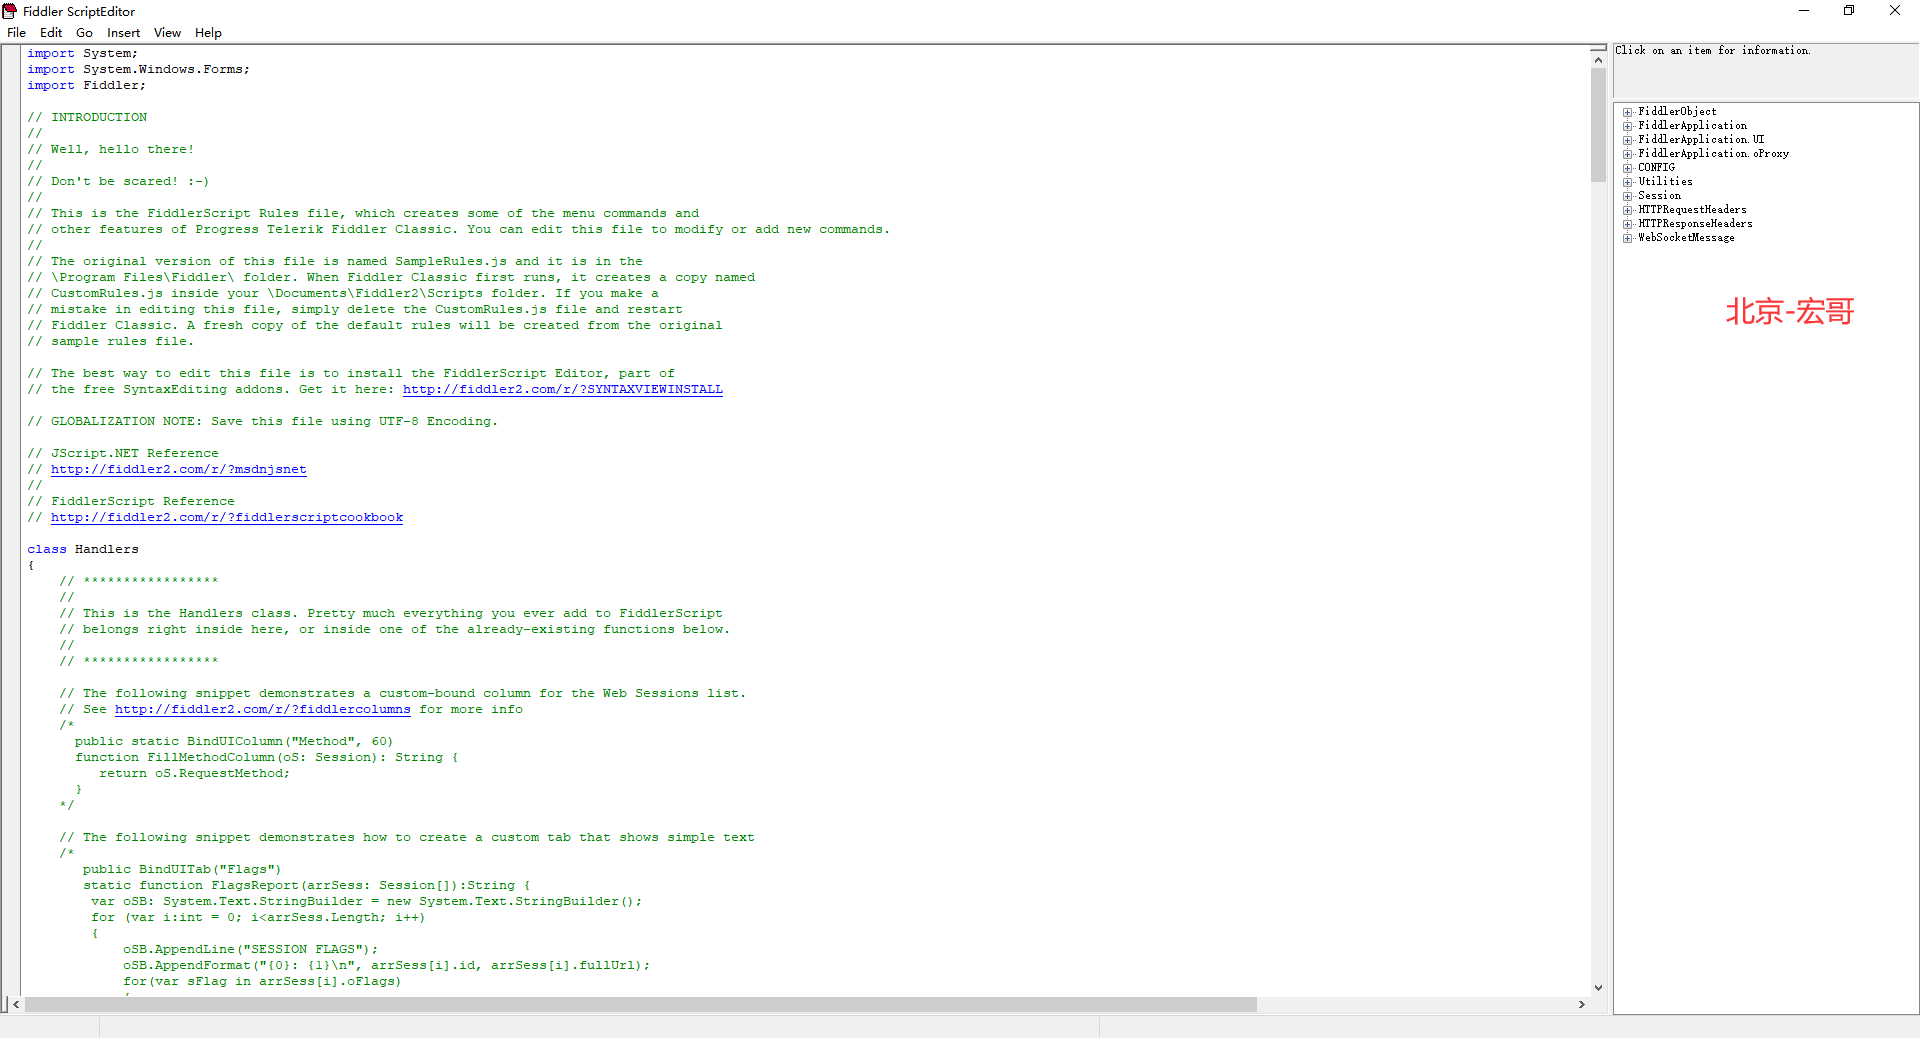Select FiddlerObject in the class tree
The width and height of the screenshot is (1920, 1038).
(1677, 112)
